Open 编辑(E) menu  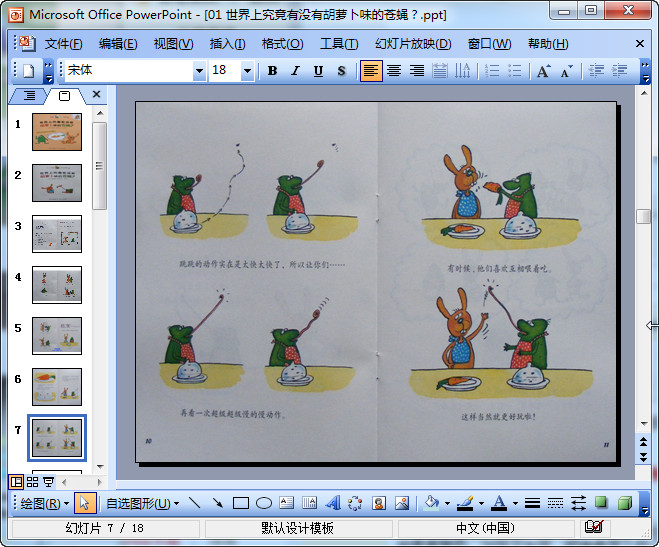coord(118,44)
